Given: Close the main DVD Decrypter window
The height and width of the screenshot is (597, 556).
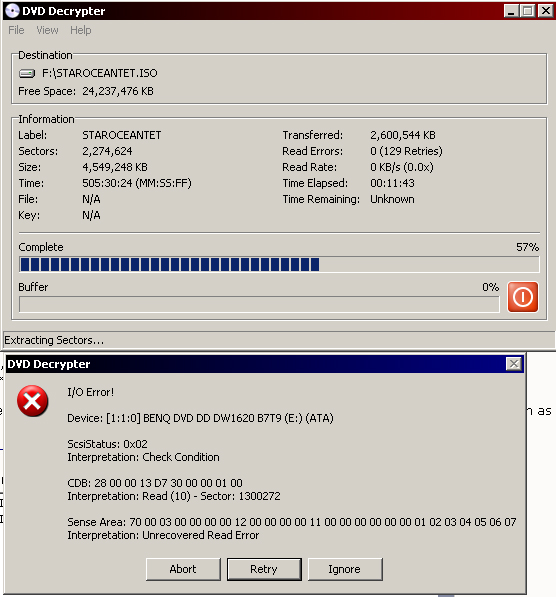Looking at the screenshot, I should (x=546, y=11).
